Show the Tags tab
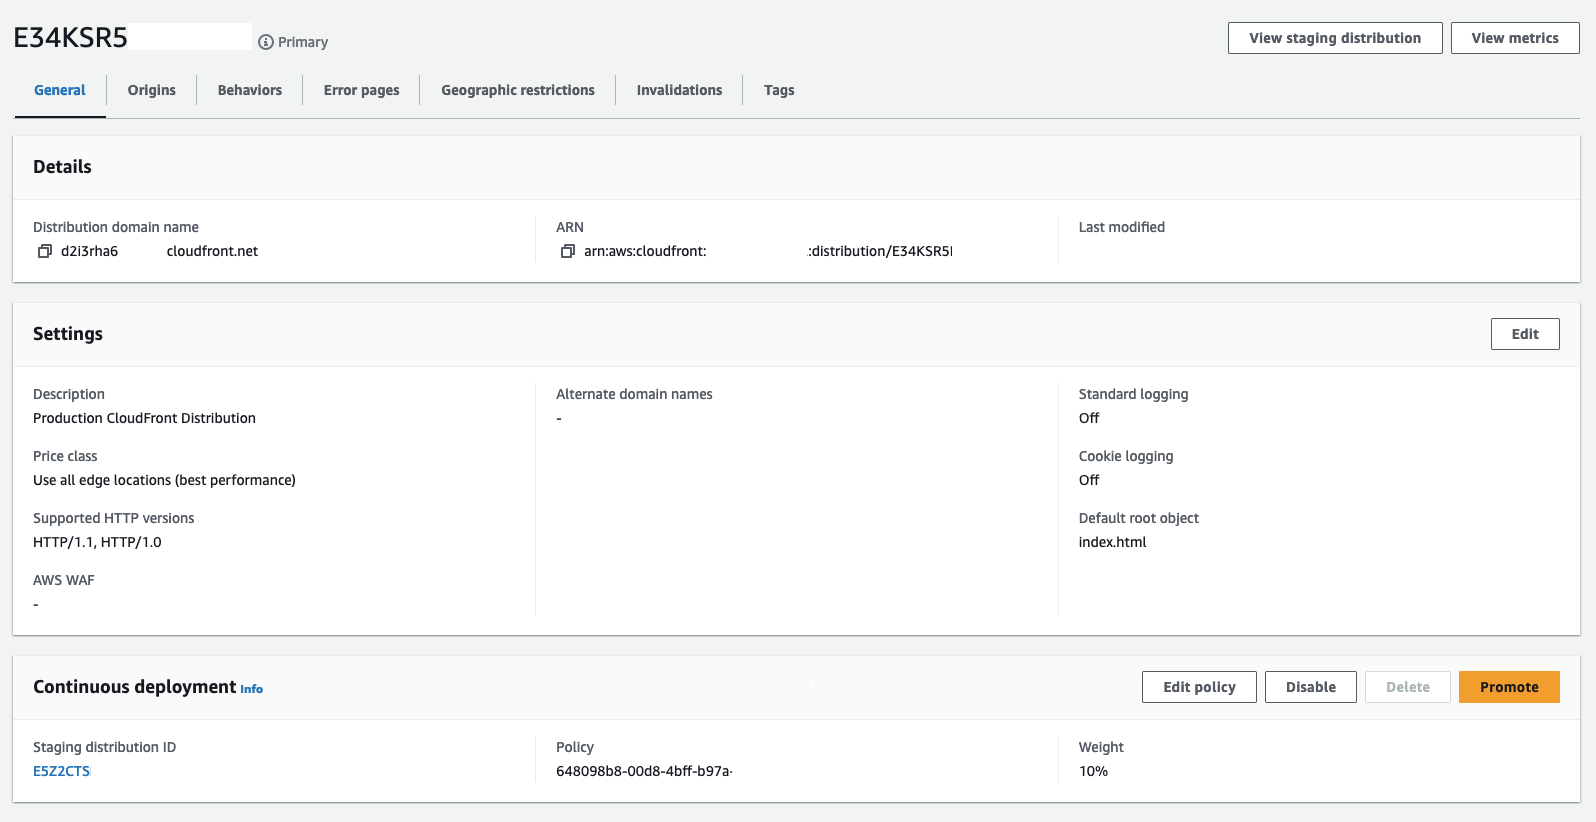The image size is (1596, 822). click(x=779, y=90)
